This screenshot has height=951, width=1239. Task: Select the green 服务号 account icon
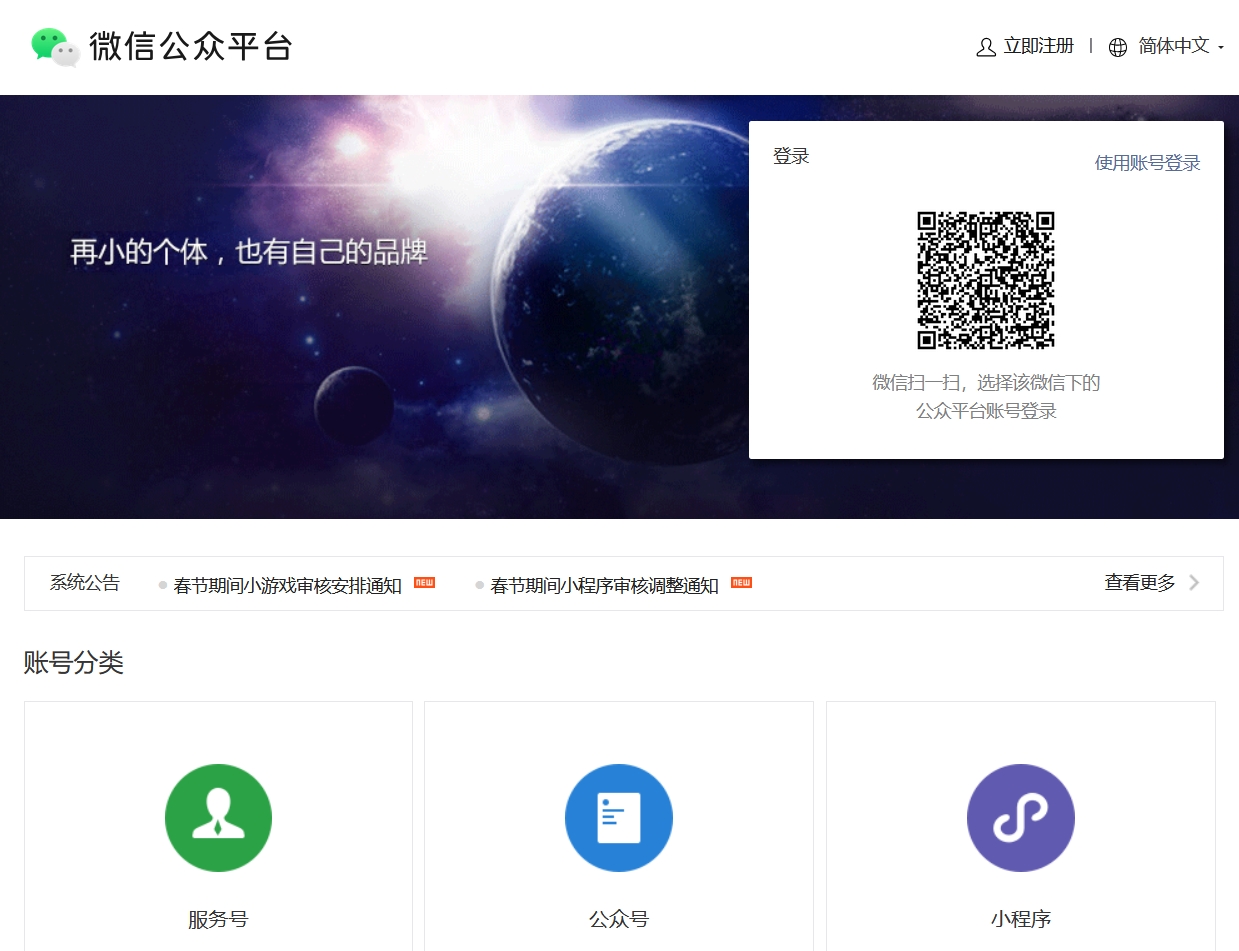[x=218, y=817]
